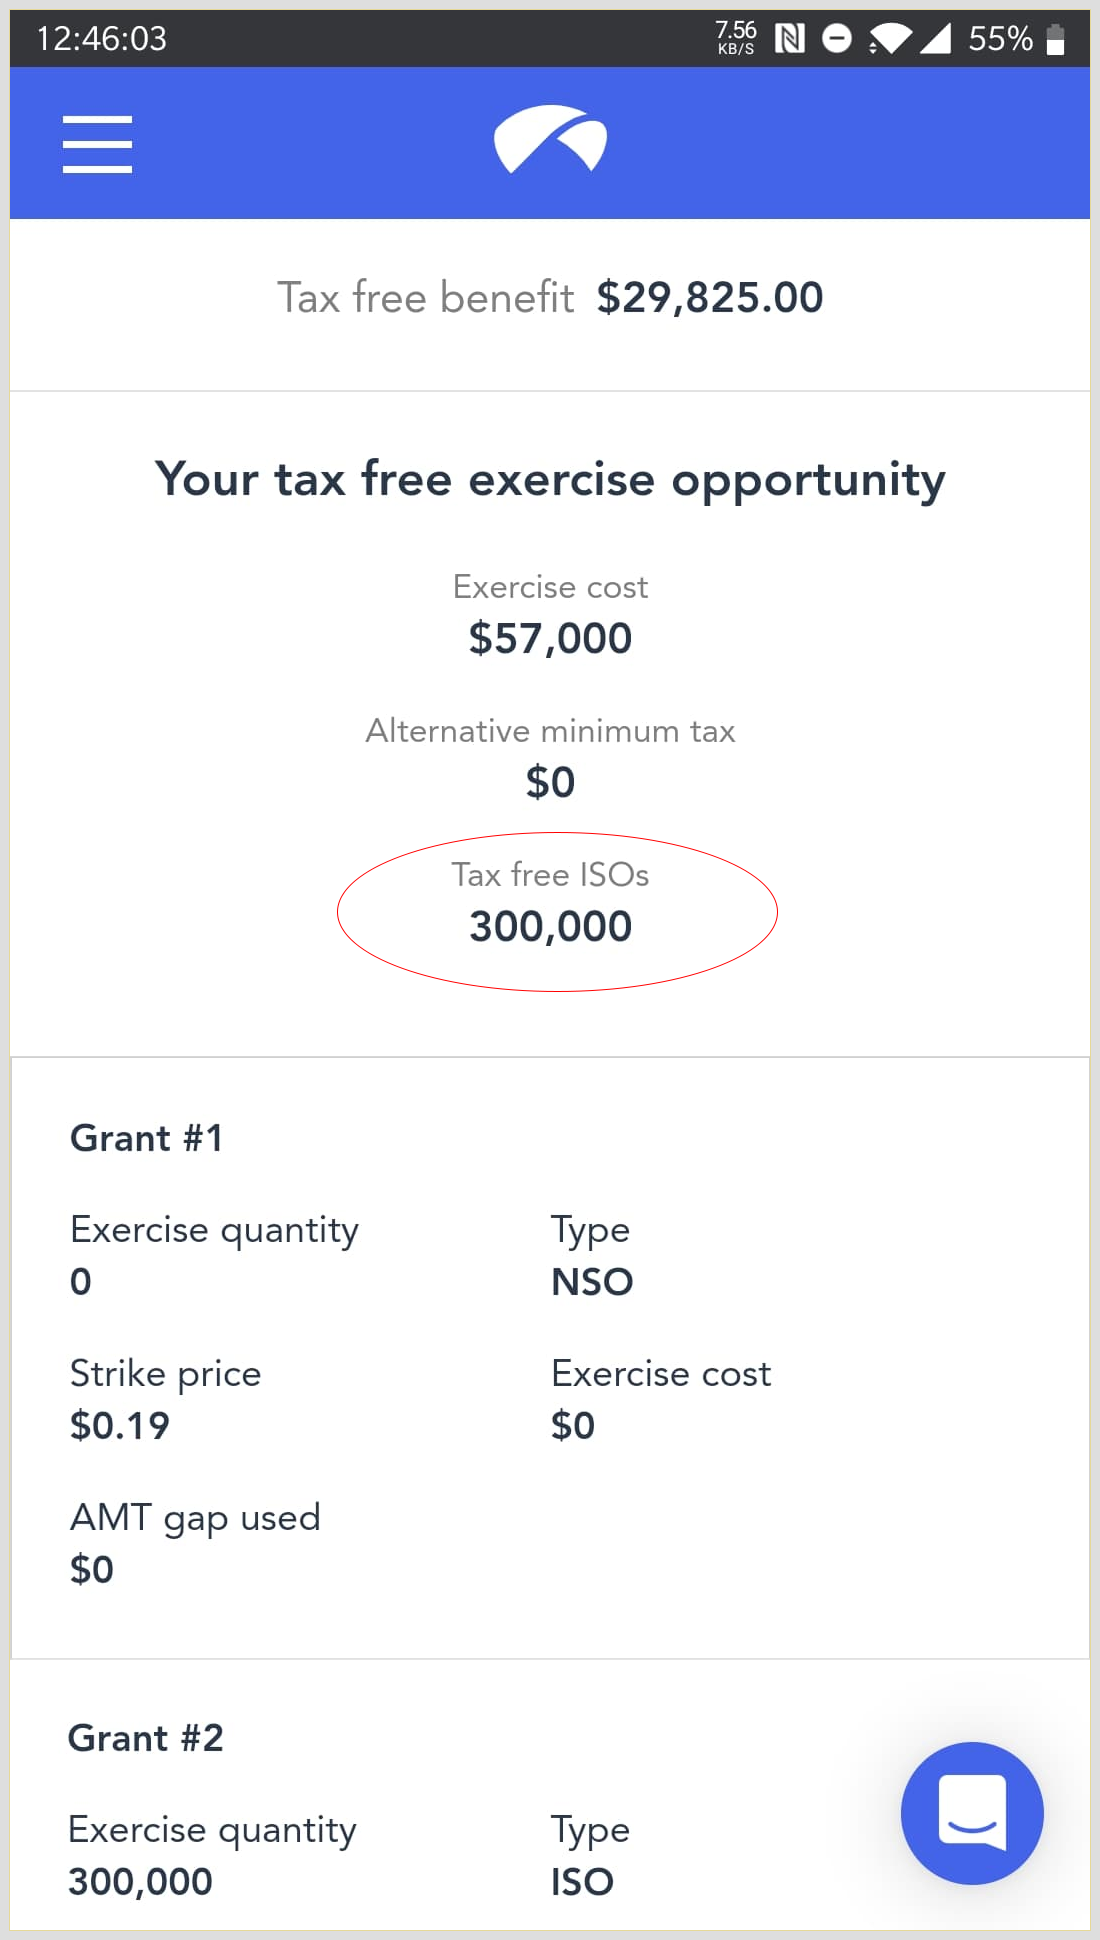Tap the NSO type under Grant #1
Image resolution: width=1100 pixels, height=1940 pixels.
point(592,1282)
